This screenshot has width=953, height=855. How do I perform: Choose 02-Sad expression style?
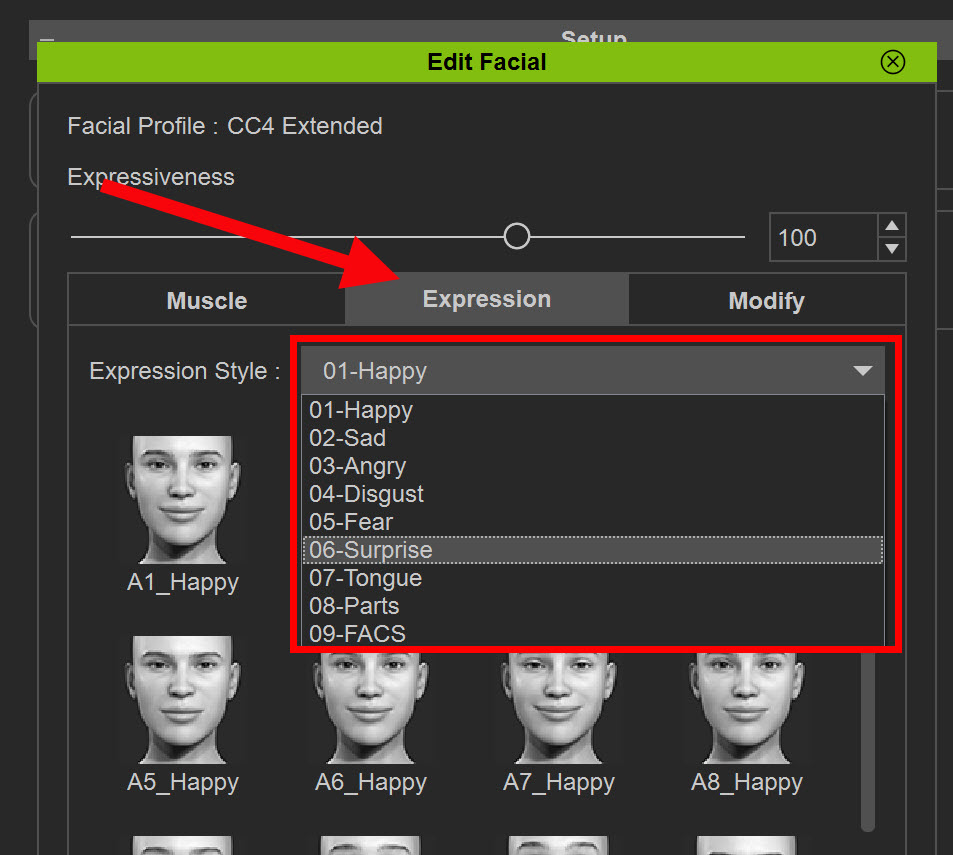pyautogui.click(x=593, y=438)
